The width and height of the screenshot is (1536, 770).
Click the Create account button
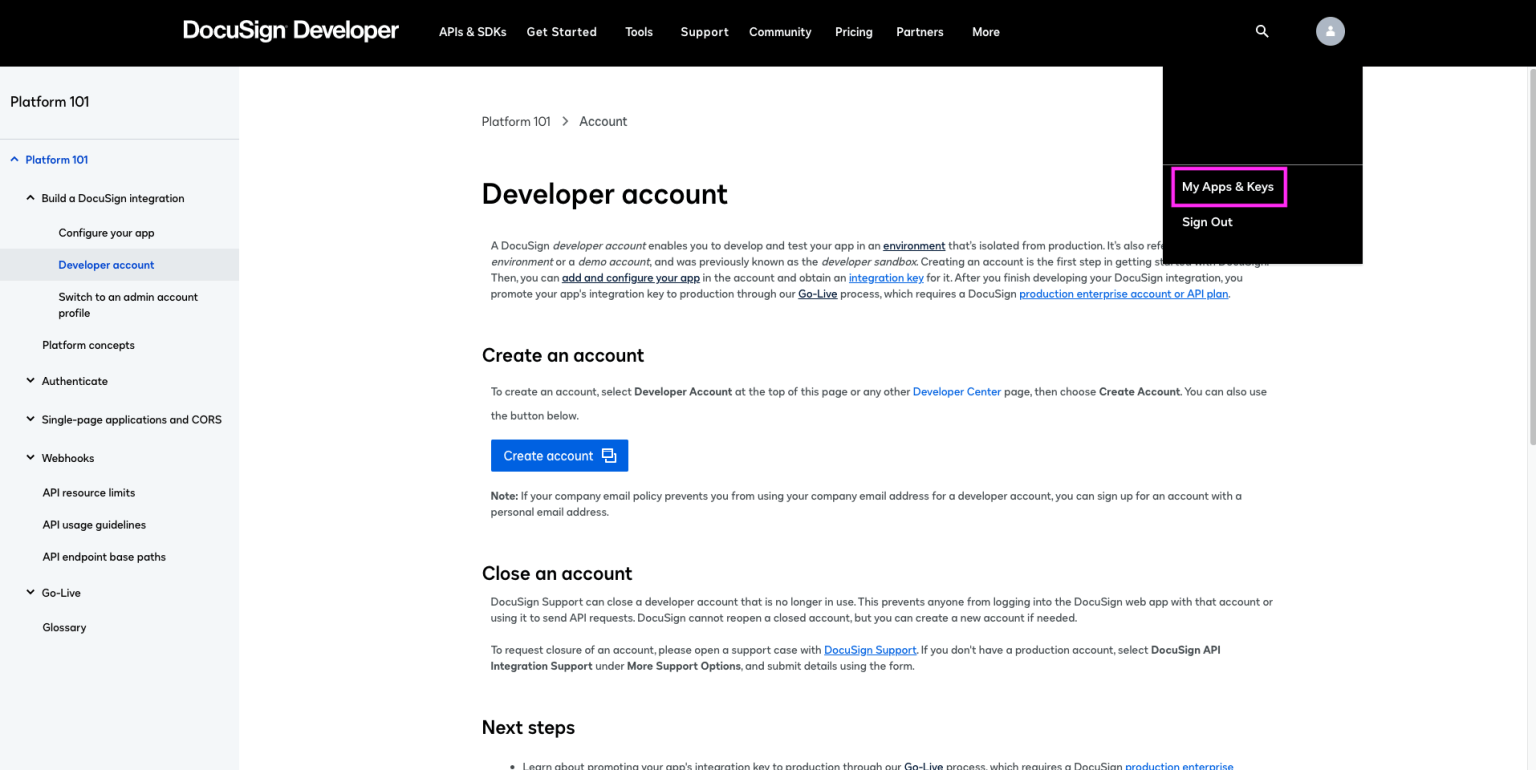click(x=548, y=455)
